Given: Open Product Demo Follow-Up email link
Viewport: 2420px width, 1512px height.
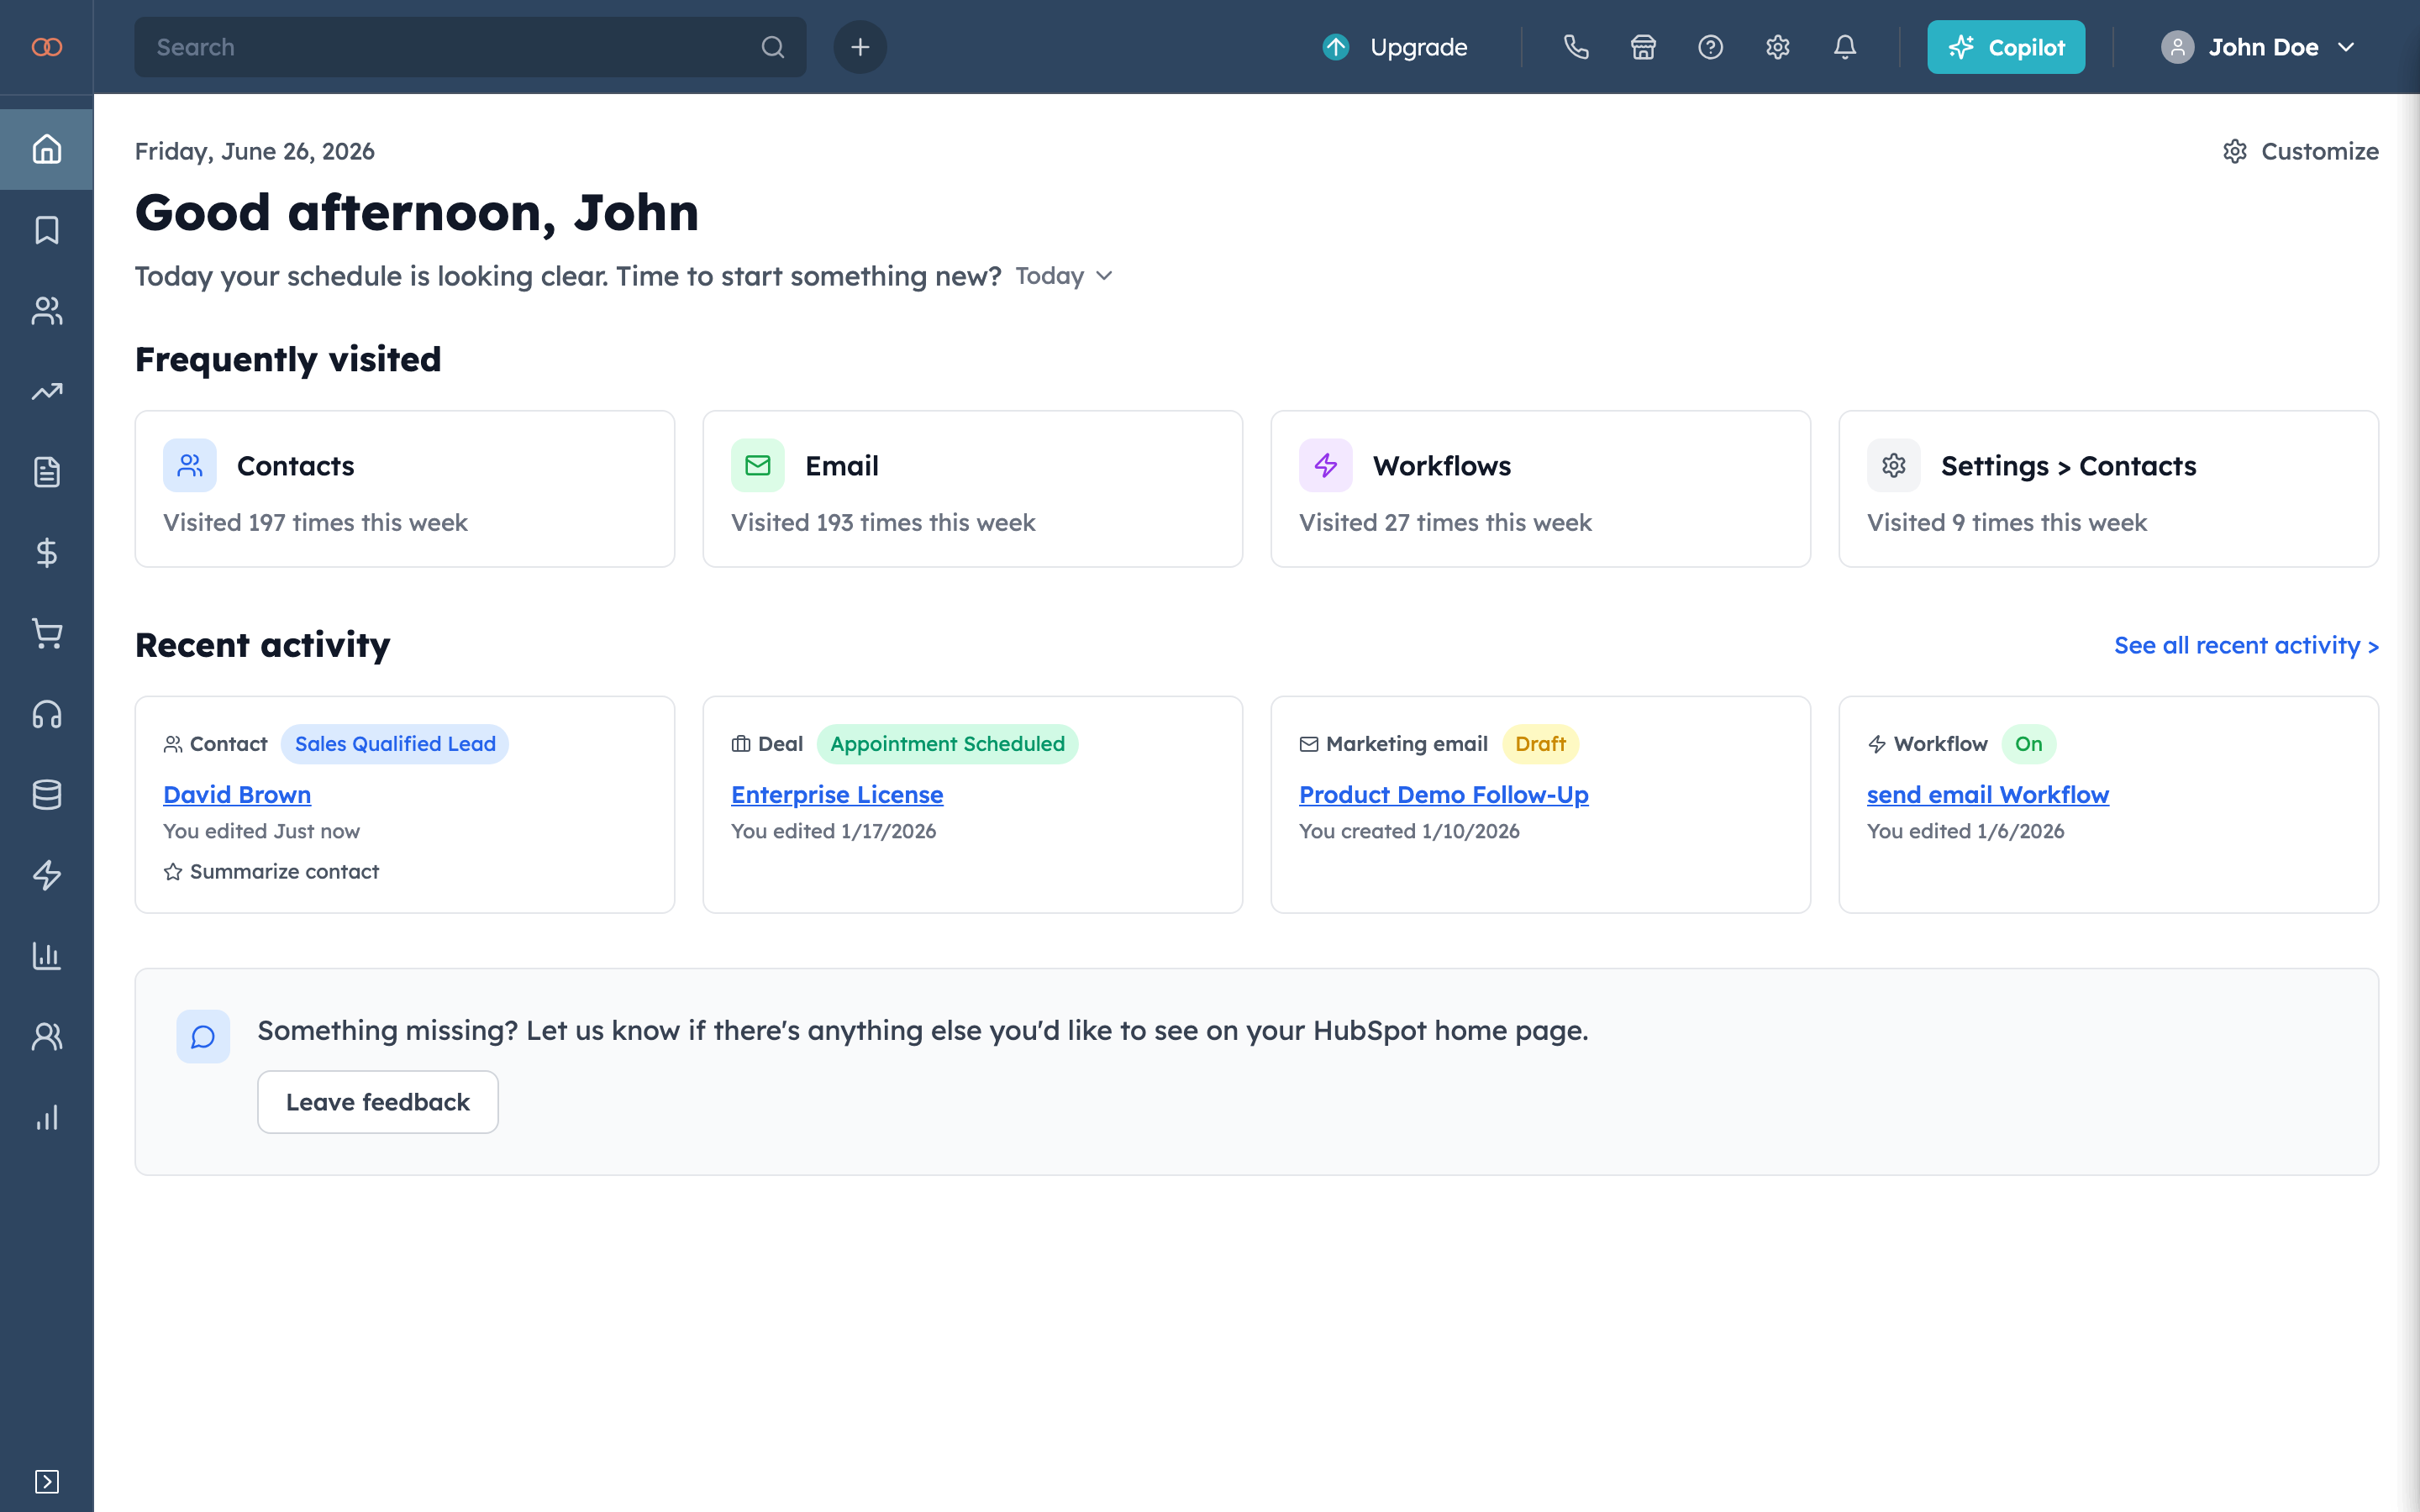Looking at the screenshot, I should [1443, 795].
